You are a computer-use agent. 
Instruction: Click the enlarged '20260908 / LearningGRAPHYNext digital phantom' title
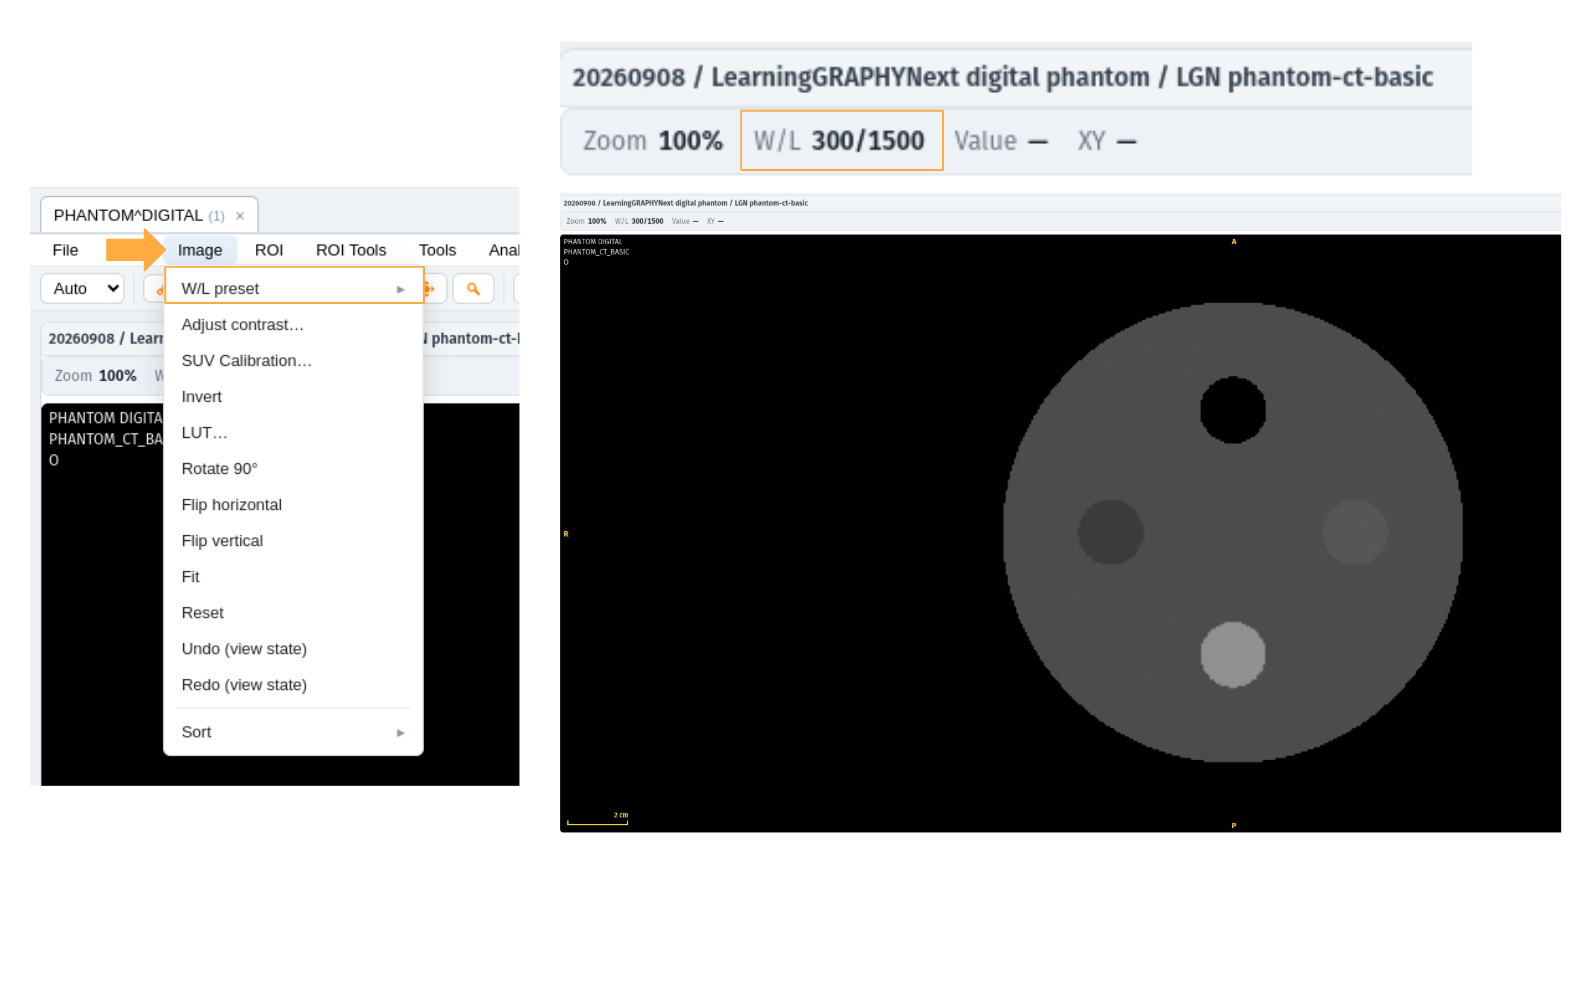coord(861,77)
